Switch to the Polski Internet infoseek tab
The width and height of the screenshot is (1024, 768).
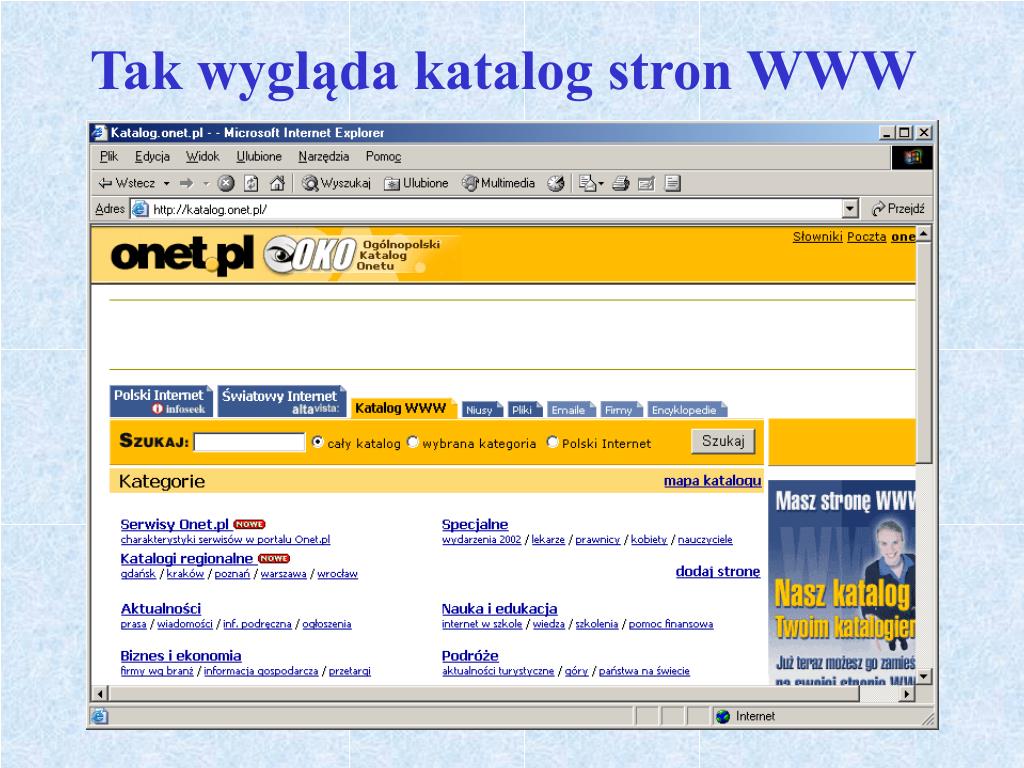point(160,401)
